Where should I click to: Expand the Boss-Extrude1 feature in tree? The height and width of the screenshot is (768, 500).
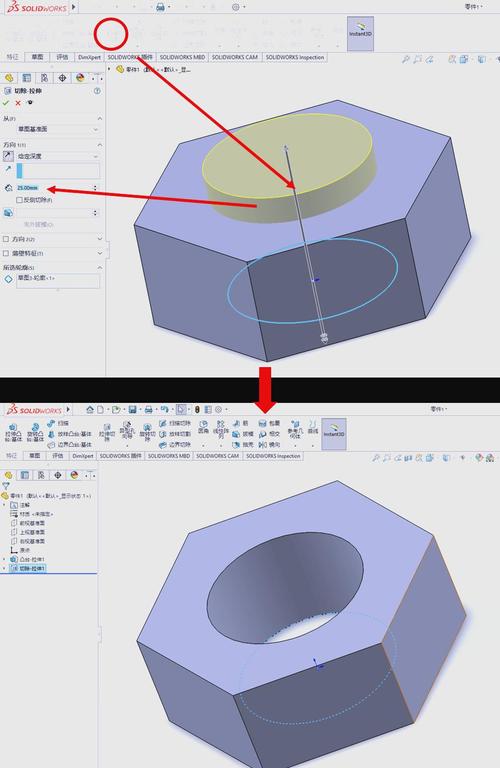(x=4, y=559)
